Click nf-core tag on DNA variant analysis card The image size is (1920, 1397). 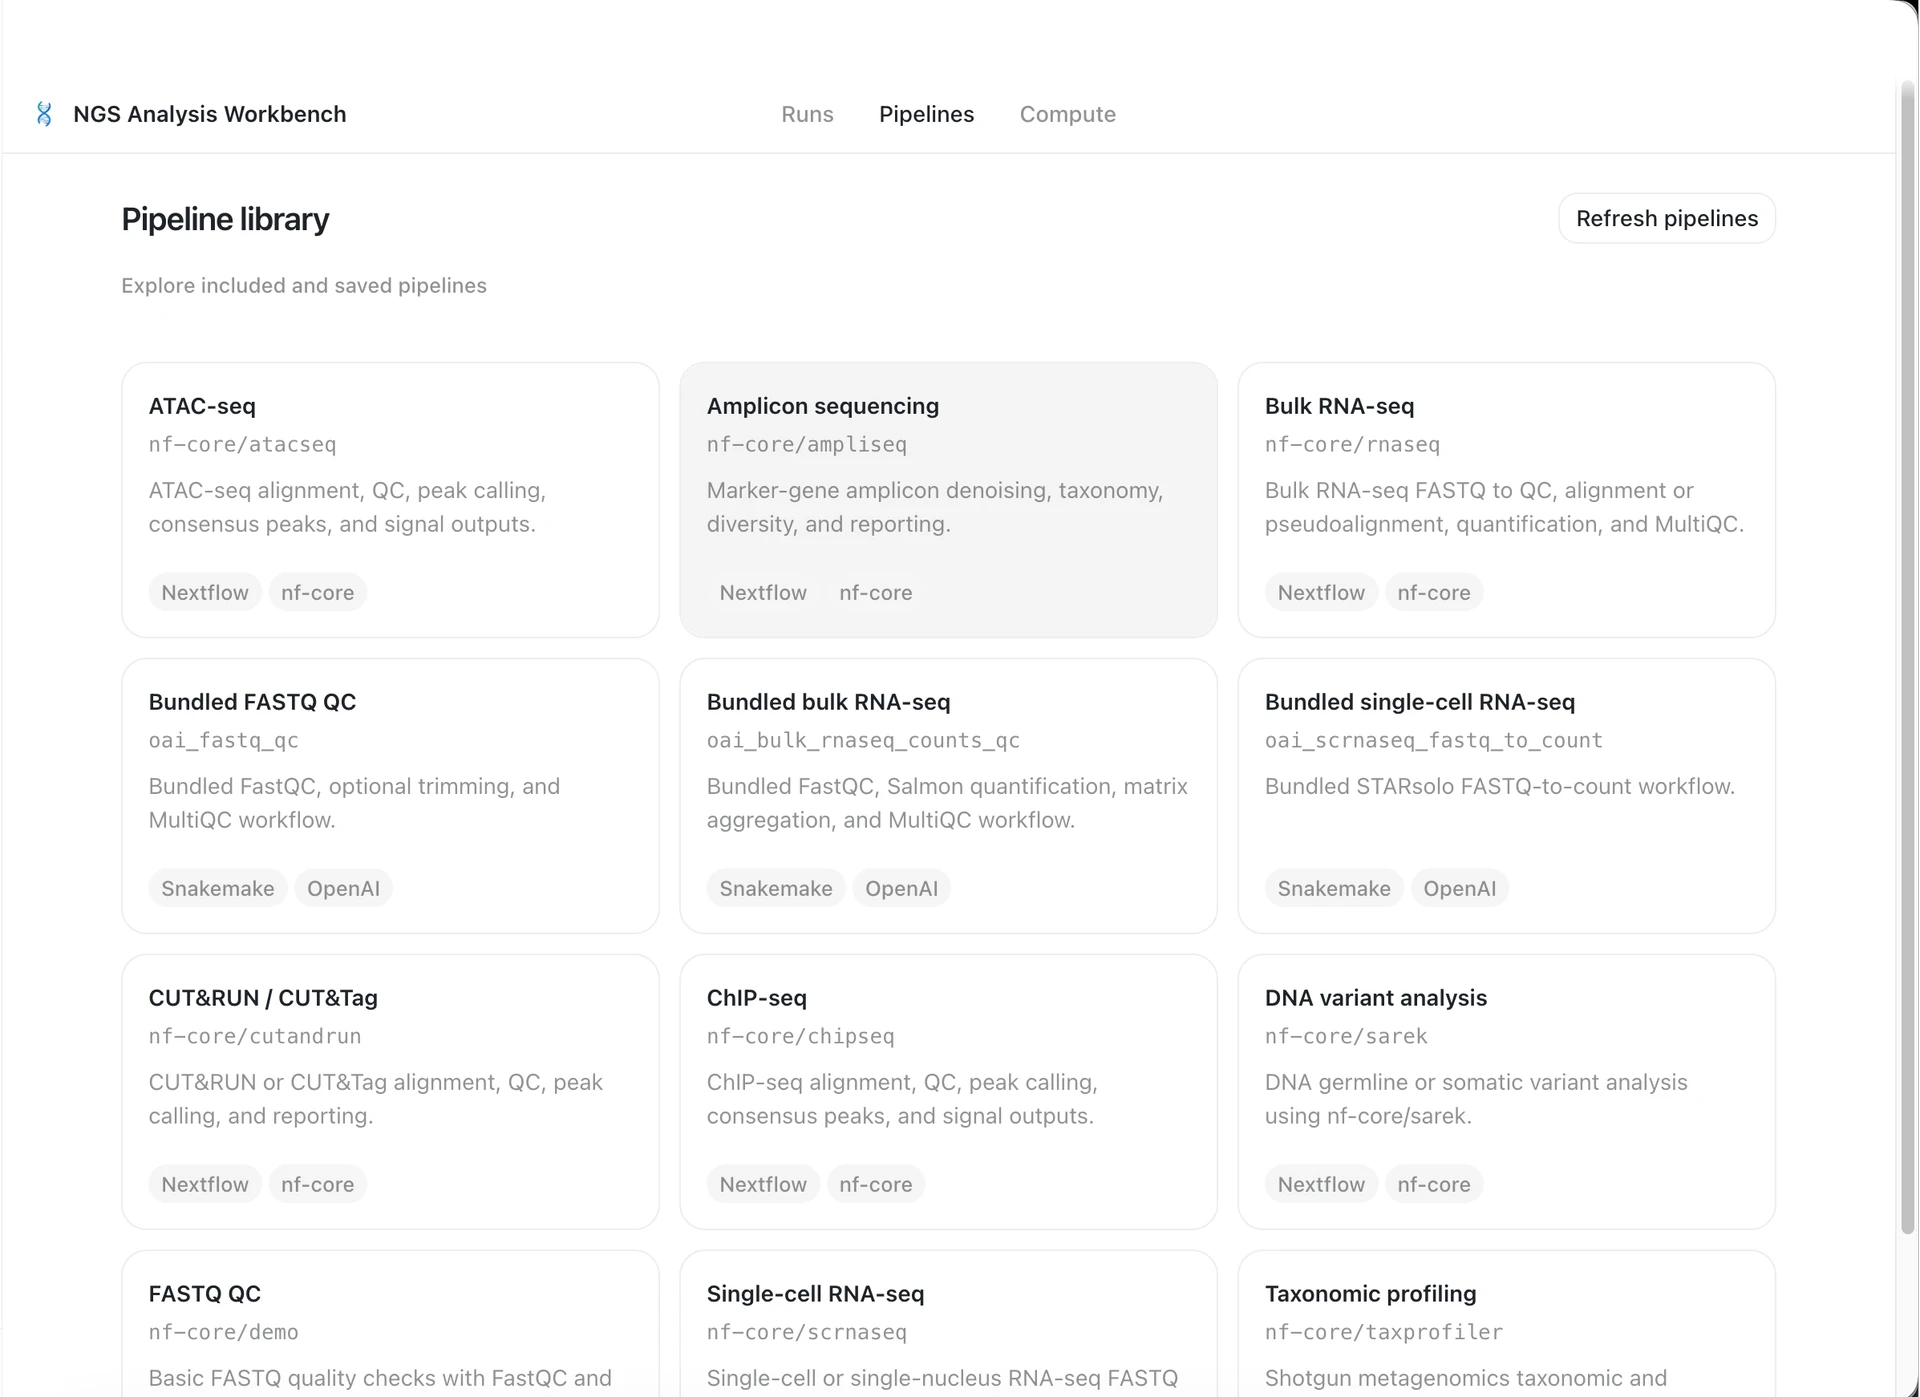1433,1184
